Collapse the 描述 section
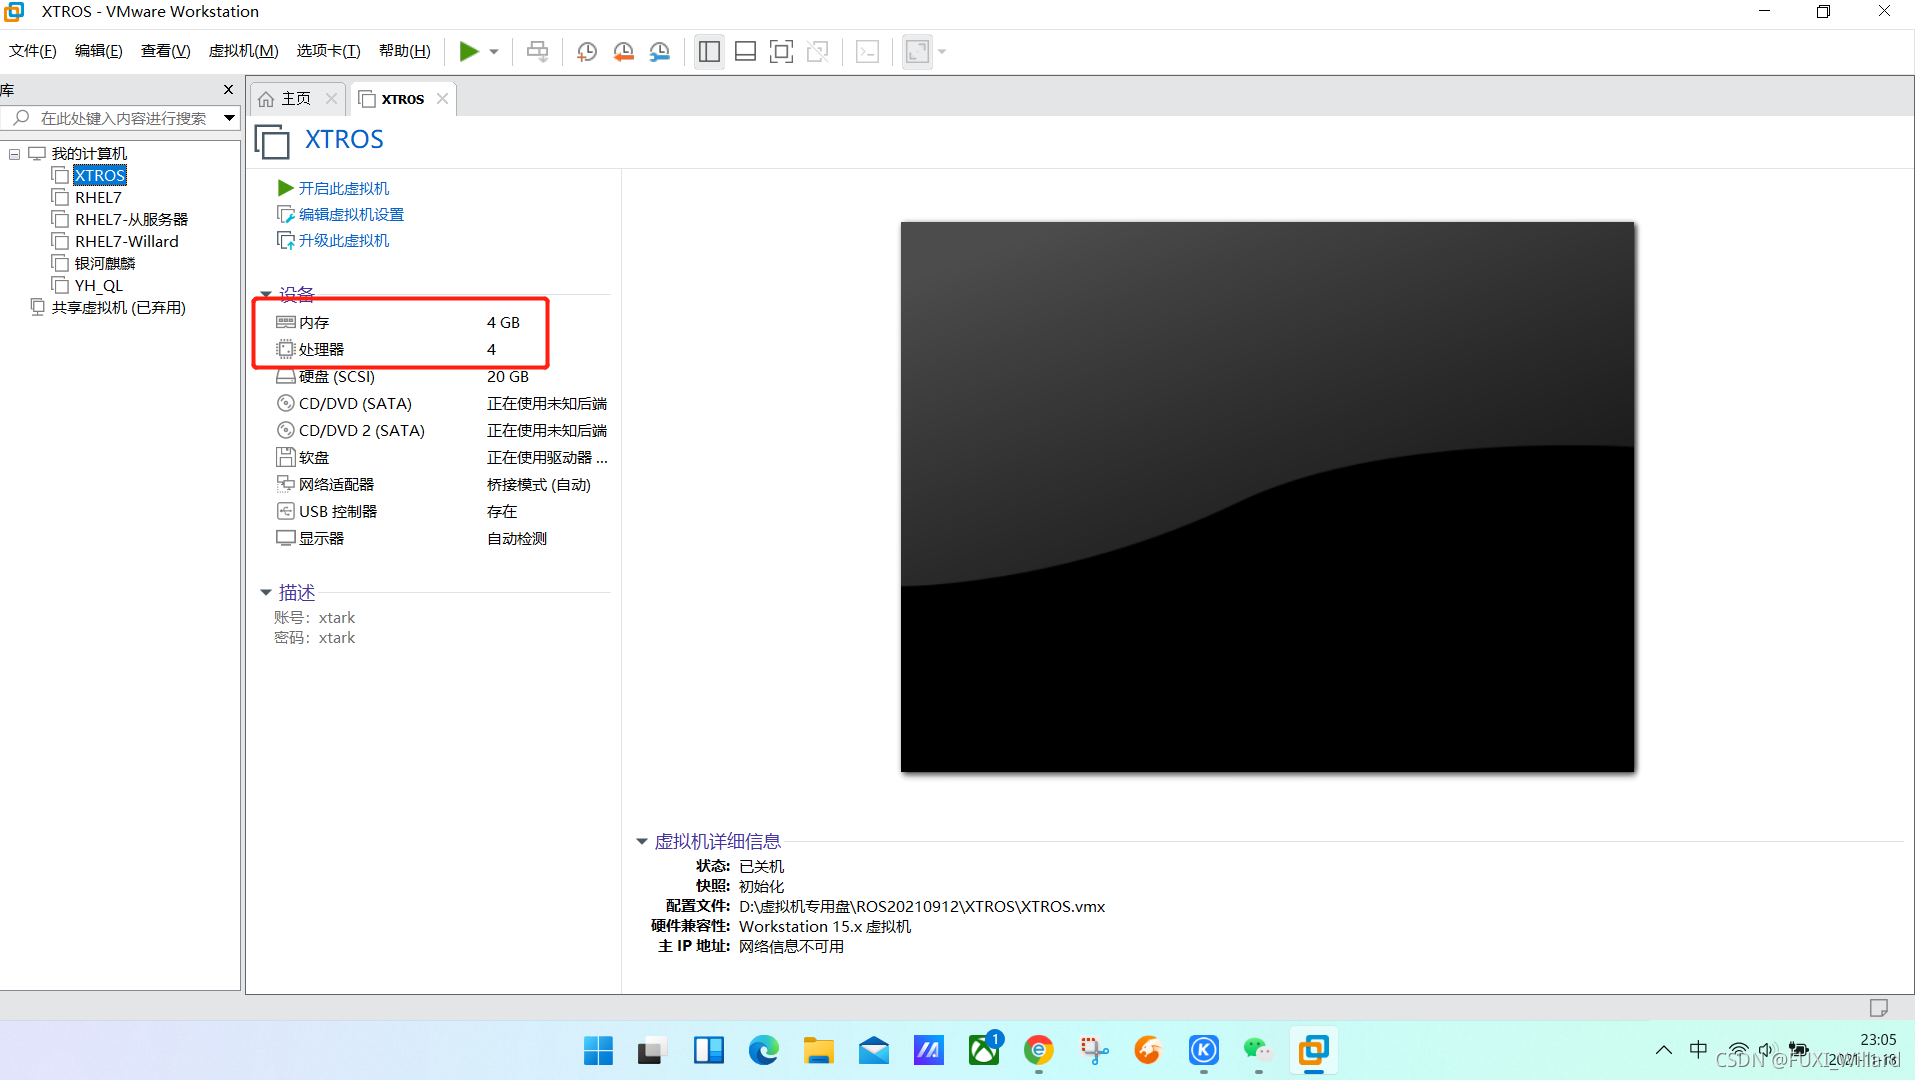 click(266, 593)
